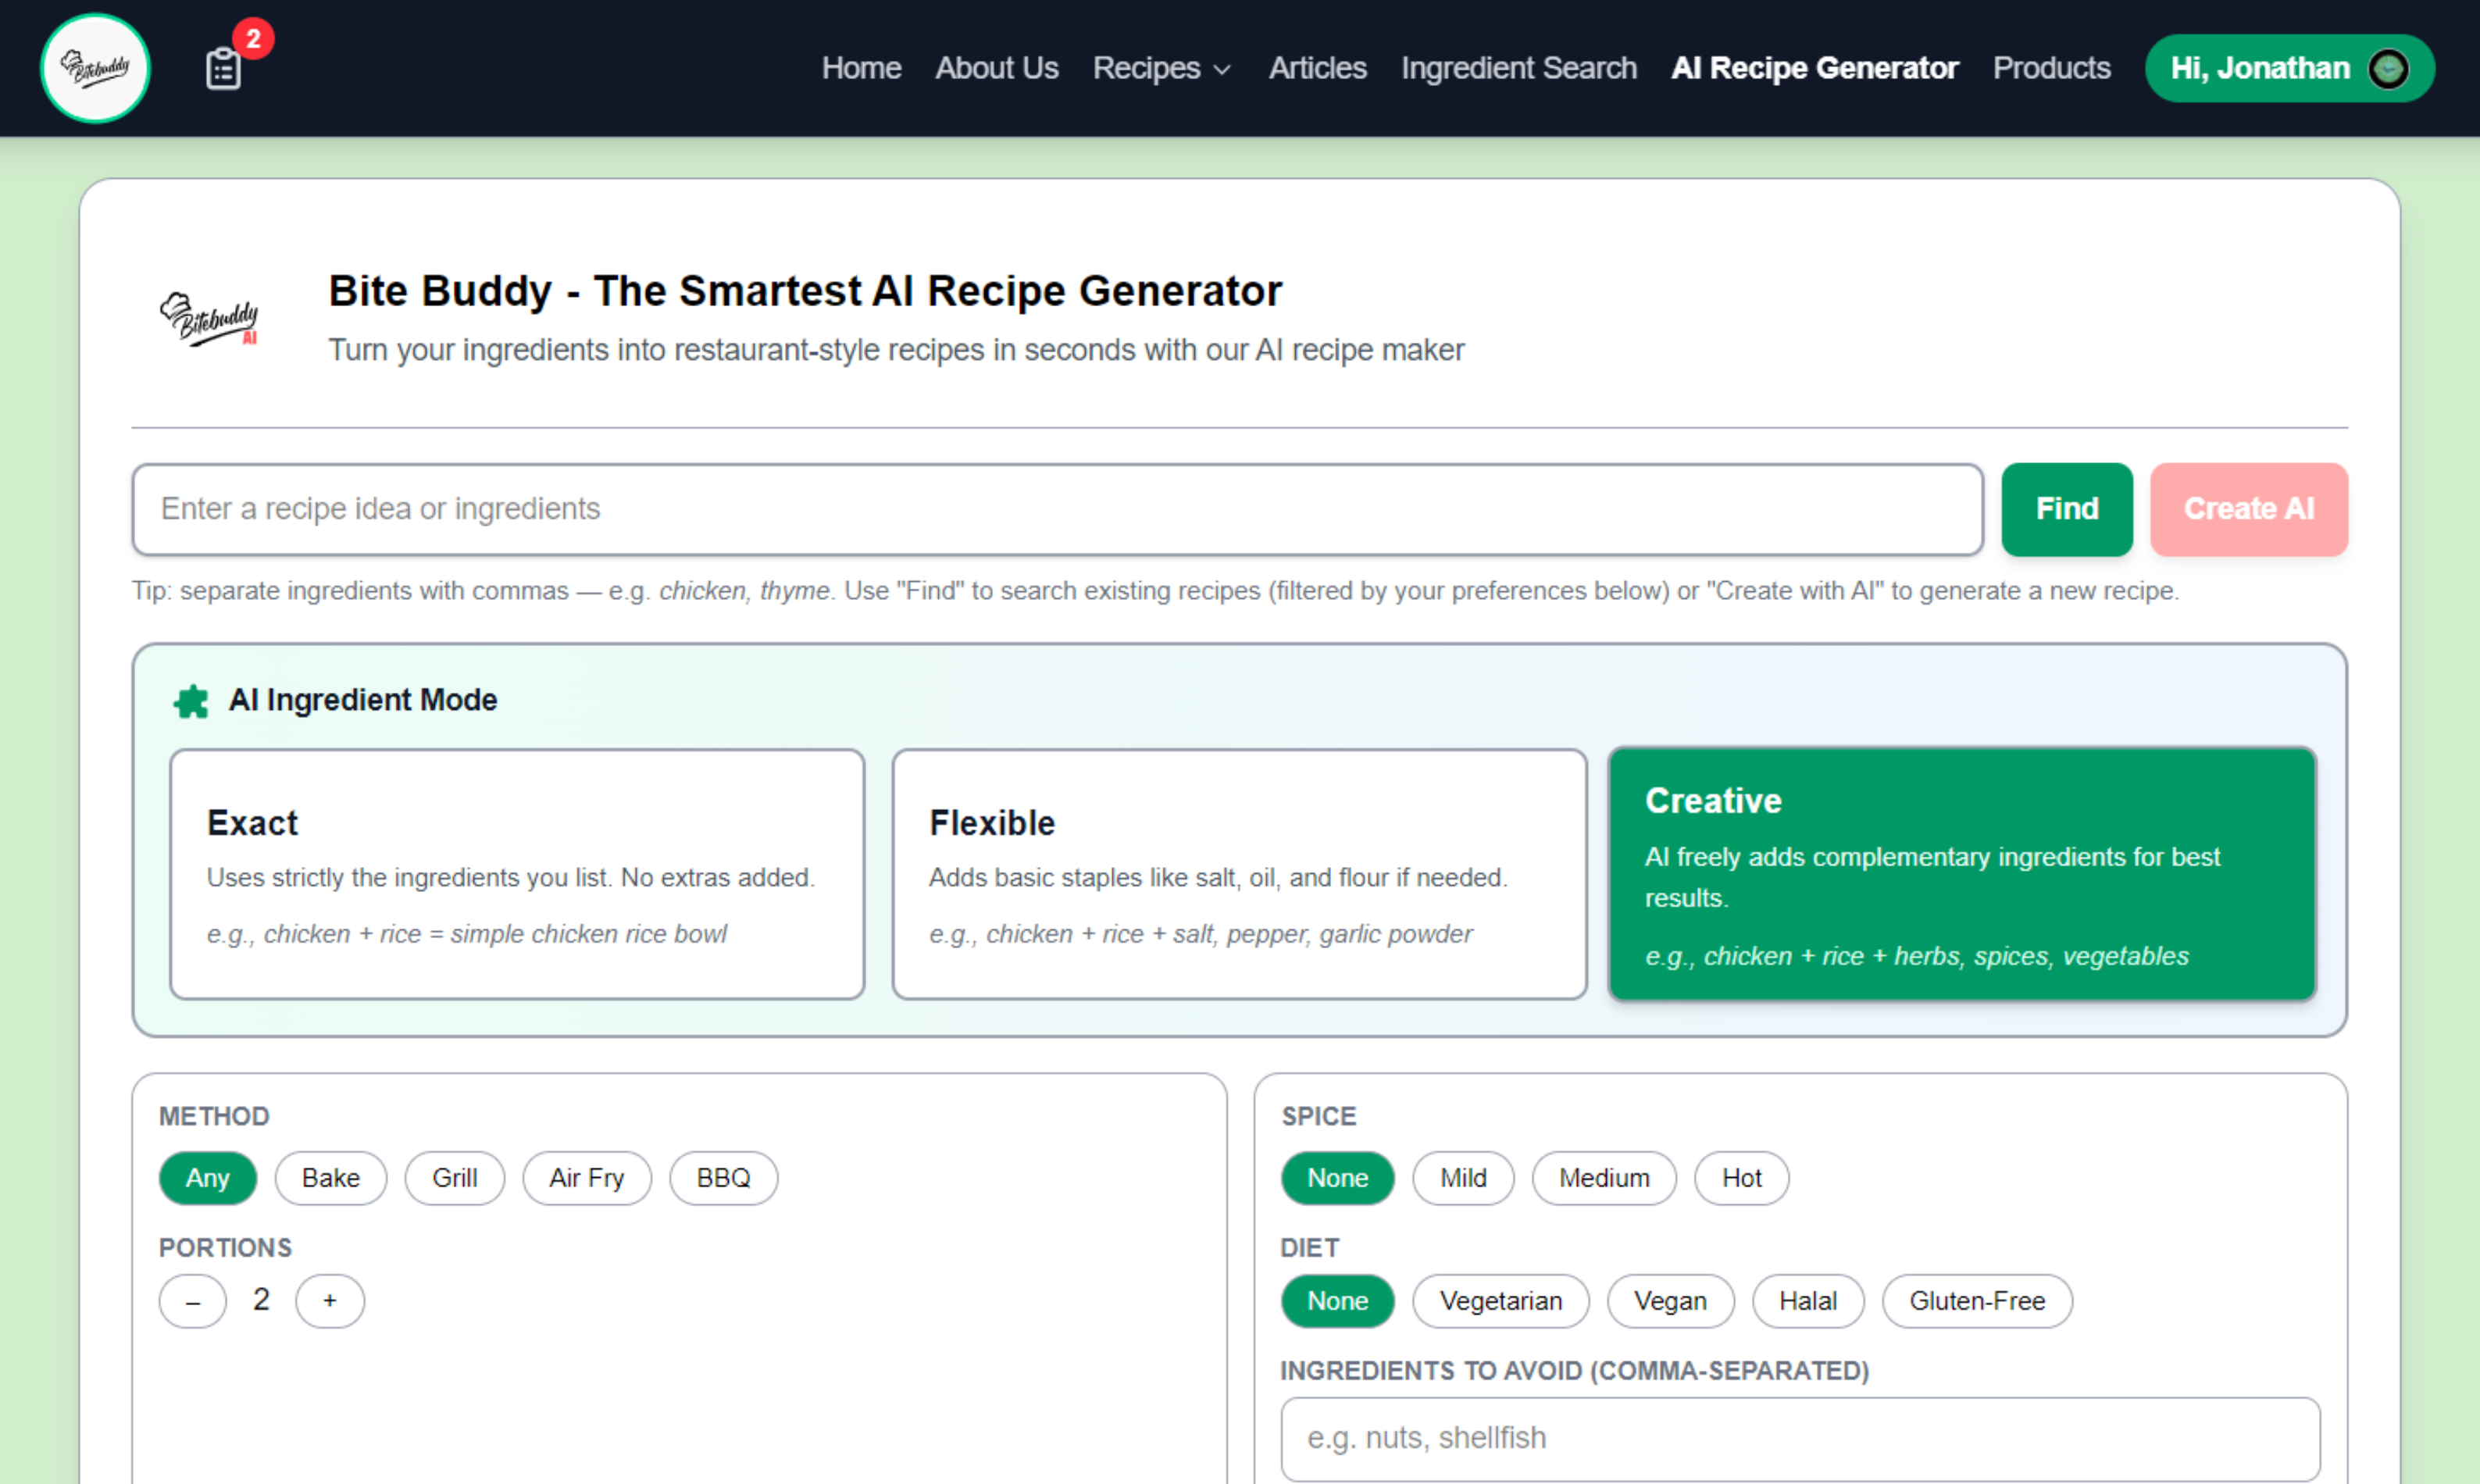This screenshot has height=1484, width=2480.
Task: Click the user avatar icon beside Hi, Jonathan
Action: (2388, 68)
